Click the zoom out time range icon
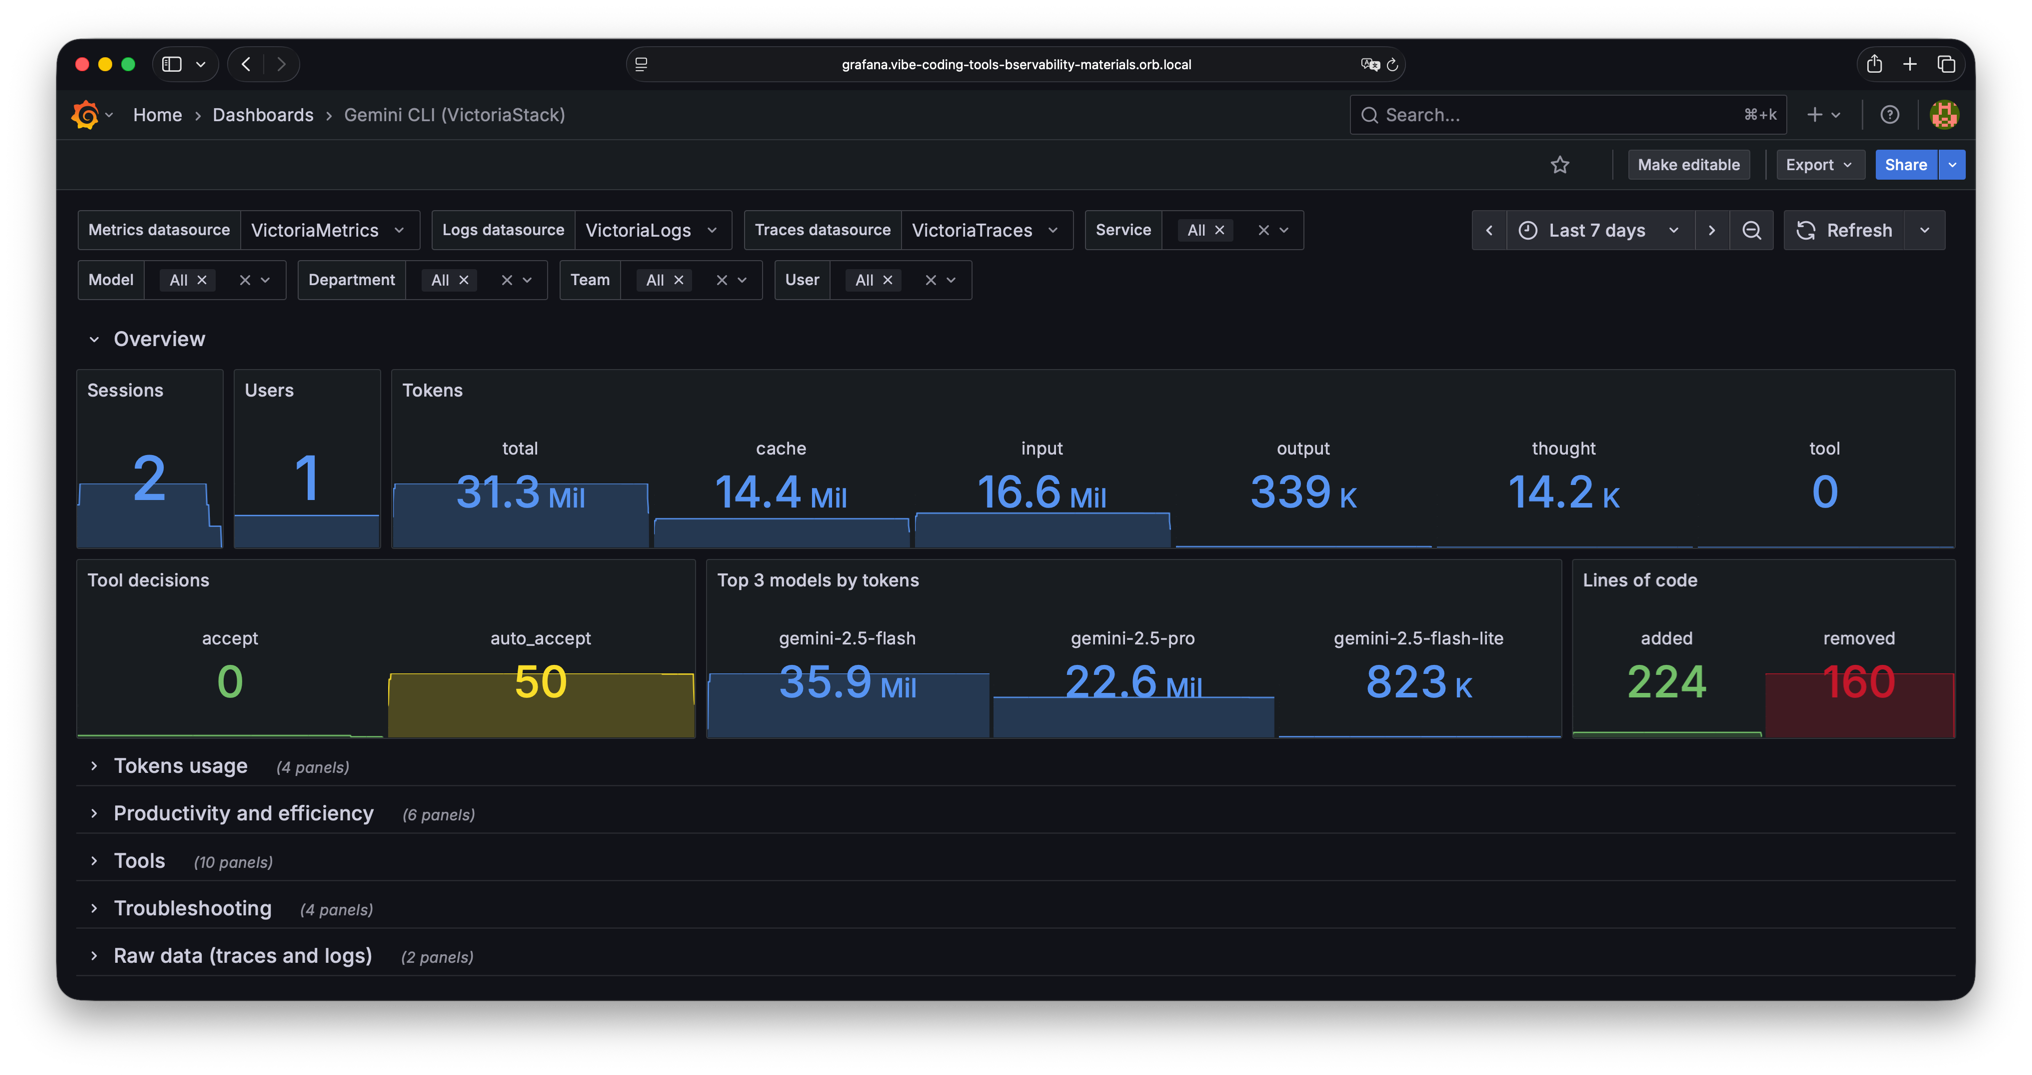This screenshot has width=2032, height=1075. [1751, 230]
